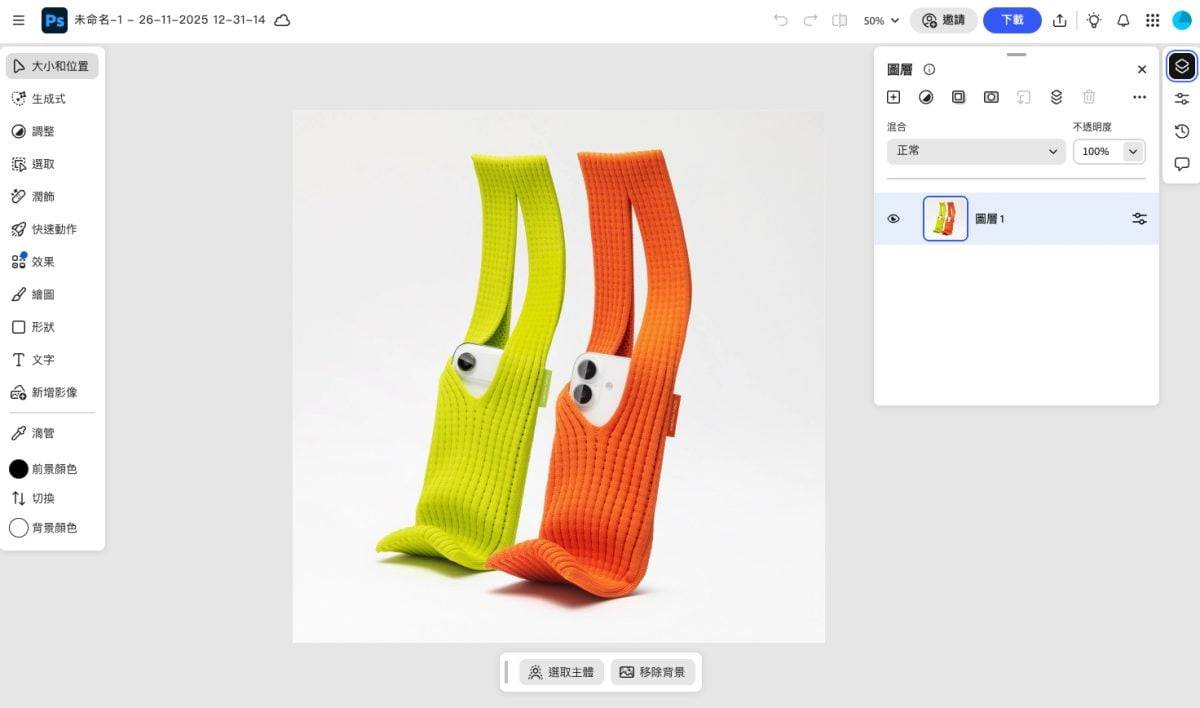This screenshot has width=1200, height=708.
Task: Create a new layer in the Layers panel
Action: 893,97
